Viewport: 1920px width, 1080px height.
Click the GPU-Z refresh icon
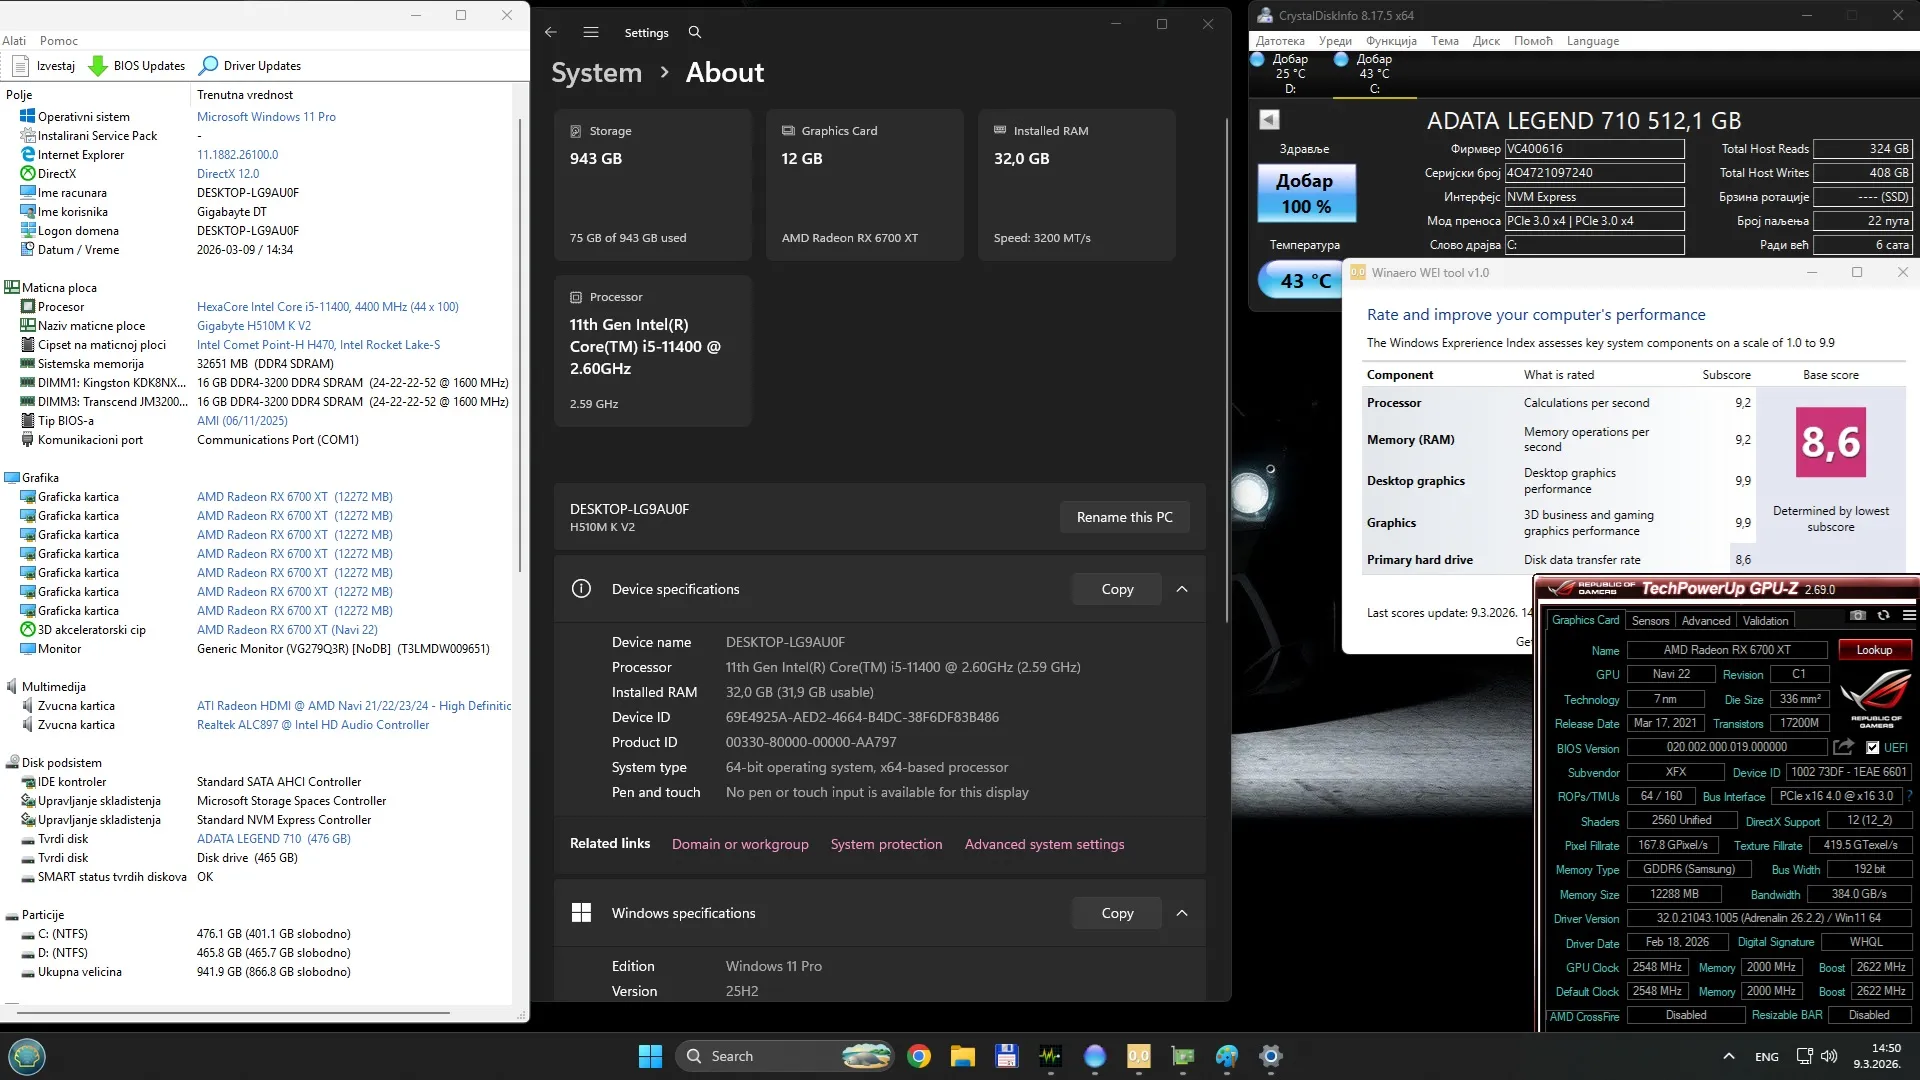[1883, 616]
